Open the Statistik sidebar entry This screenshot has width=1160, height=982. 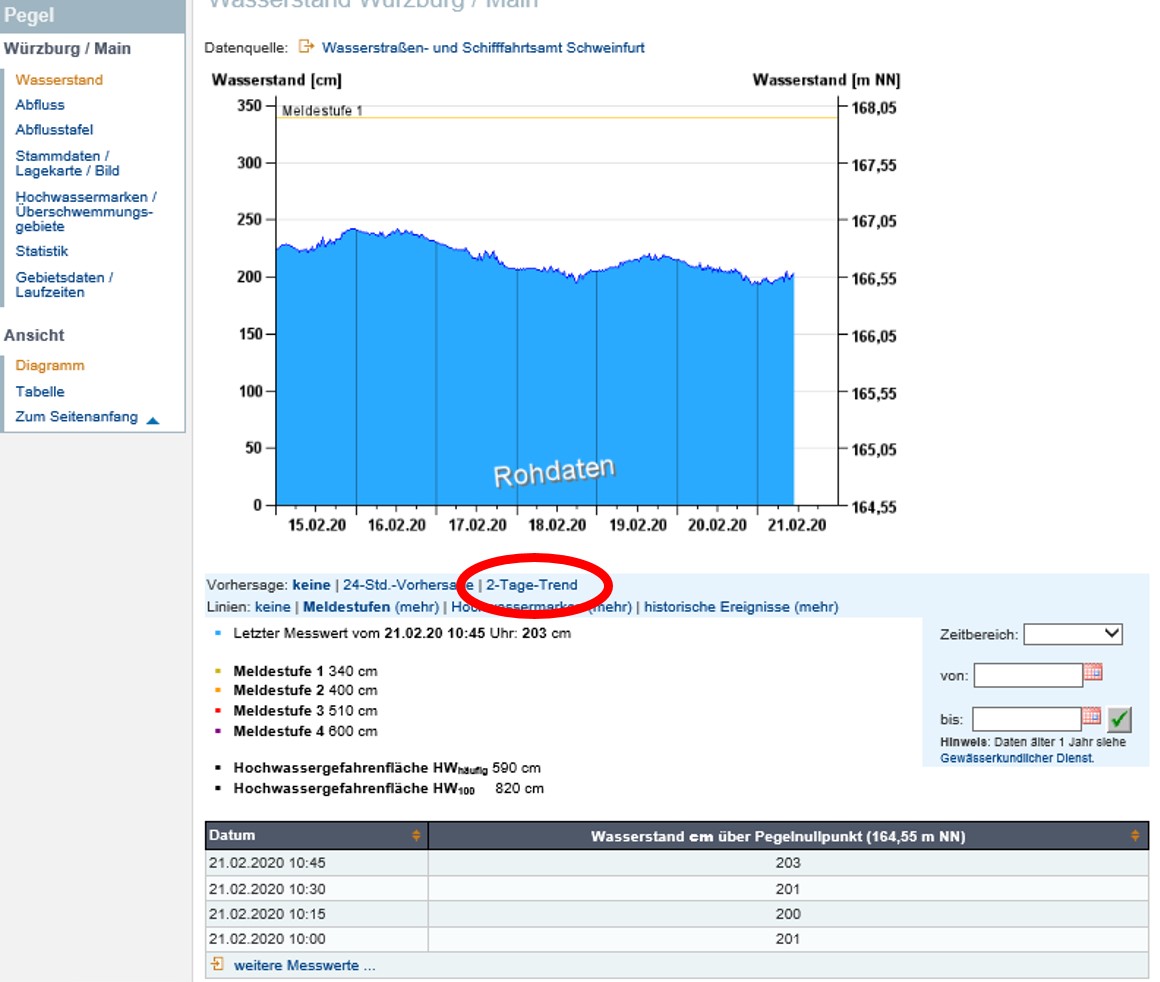pos(41,251)
